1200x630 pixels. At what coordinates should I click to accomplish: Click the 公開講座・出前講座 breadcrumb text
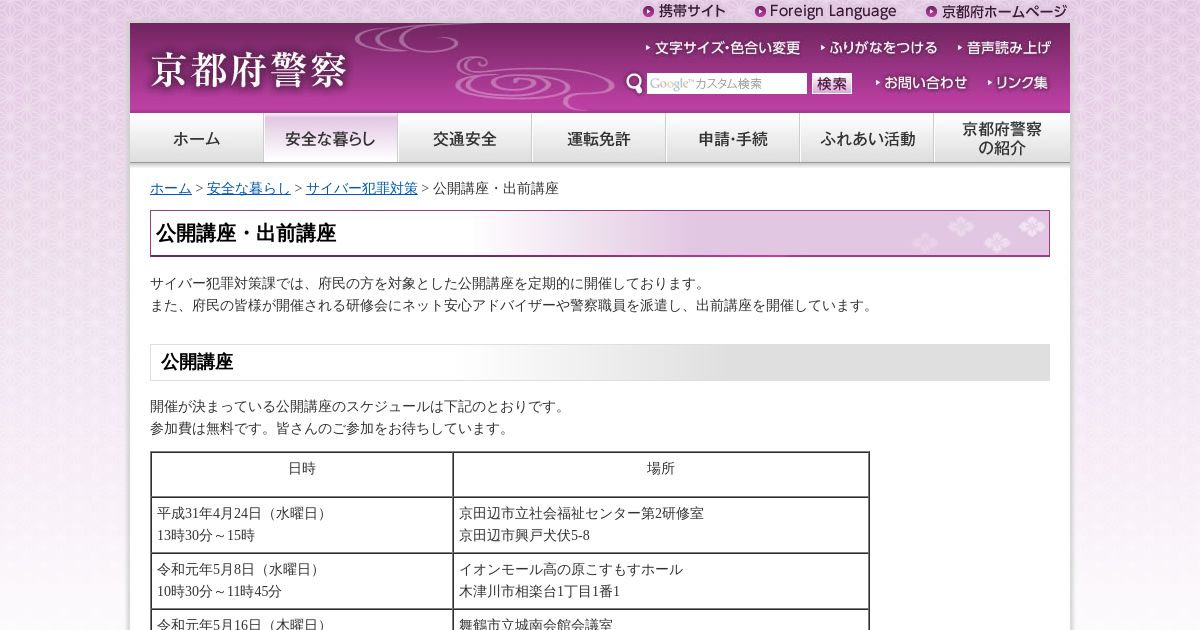pos(496,188)
